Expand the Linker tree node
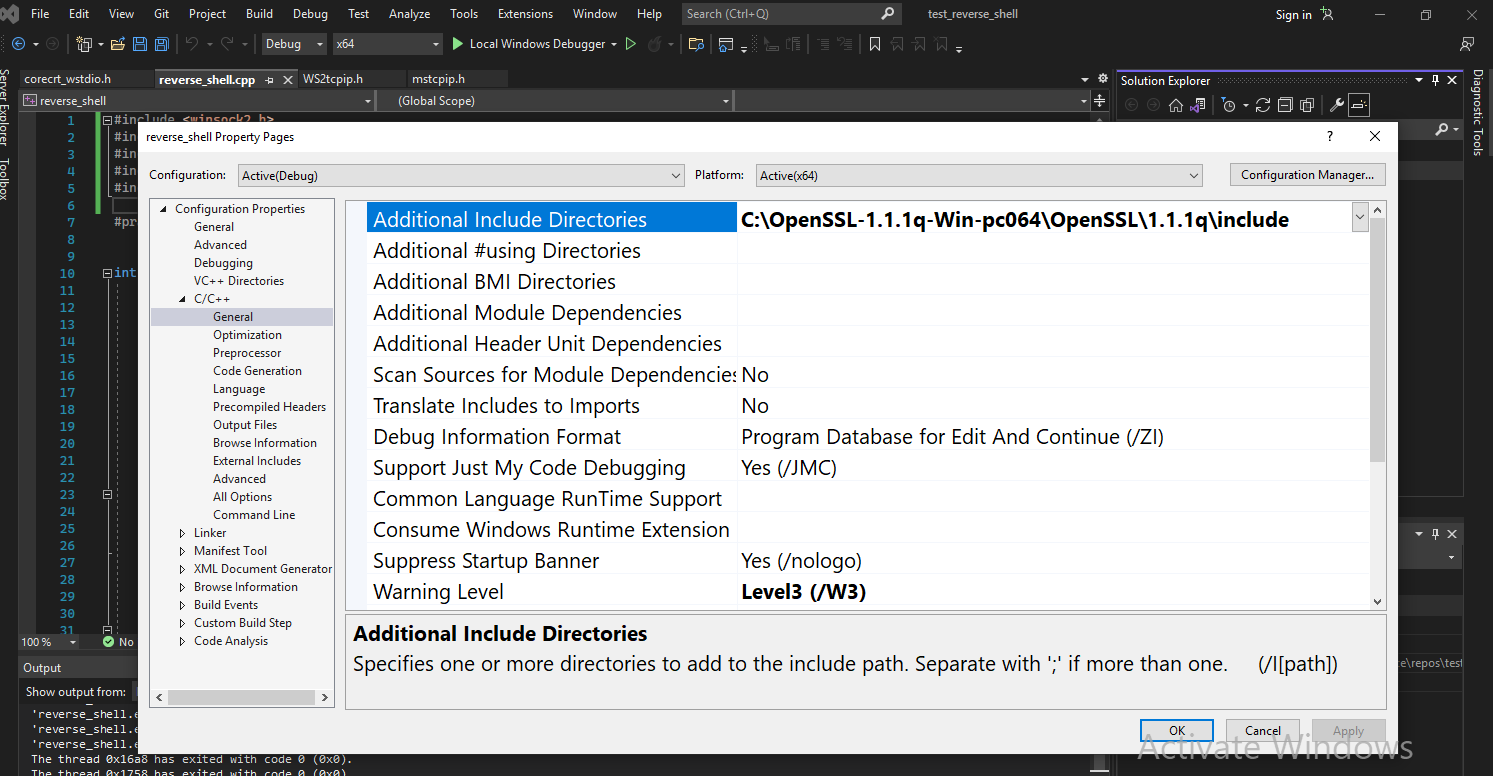Screen dimensions: 1493x776 tap(182, 533)
